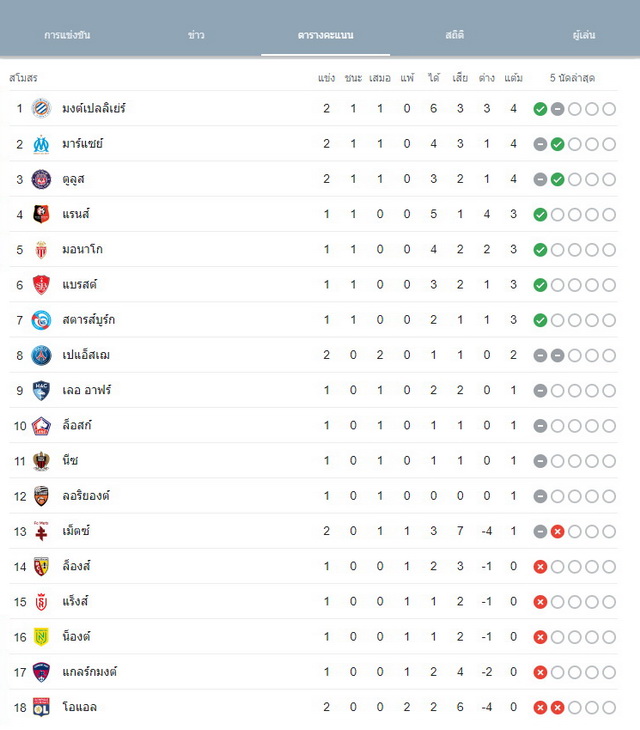
Task: Open the ตูลูส team link
Action: click(74, 179)
